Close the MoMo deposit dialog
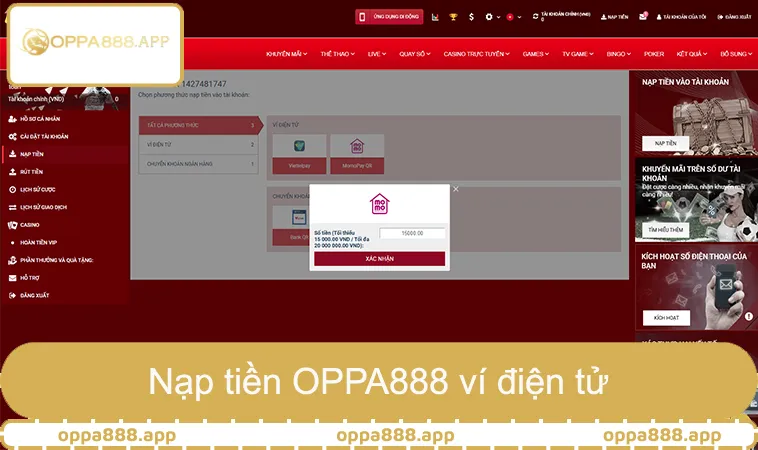 click(x=456, y=189)
